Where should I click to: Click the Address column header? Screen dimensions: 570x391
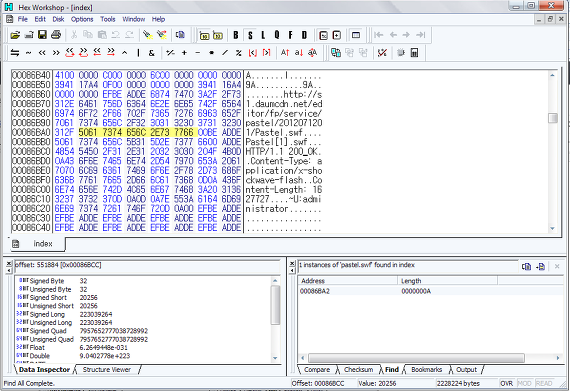click(x=348, y=281)
